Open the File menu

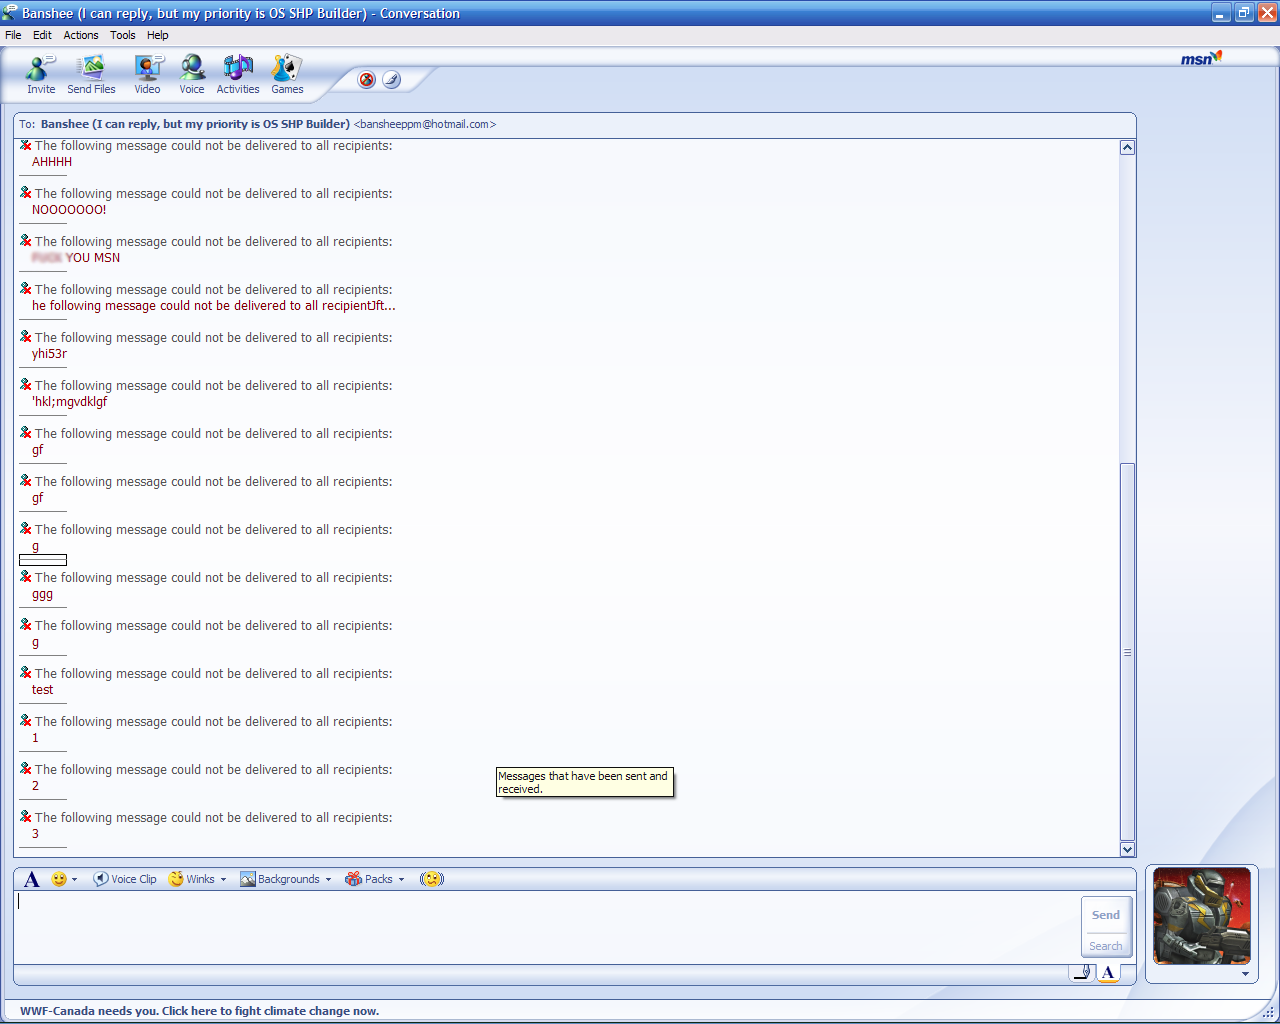tap(13, 35)
